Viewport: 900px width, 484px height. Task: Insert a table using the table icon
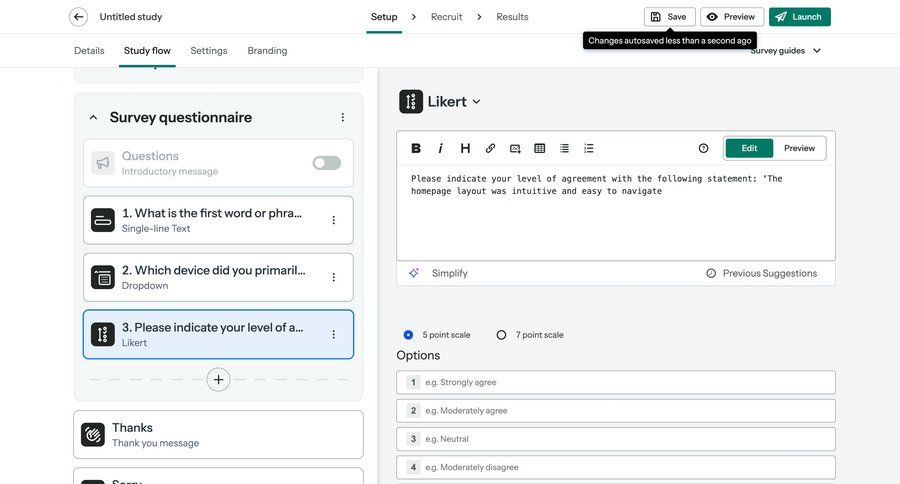coord(540,148)
